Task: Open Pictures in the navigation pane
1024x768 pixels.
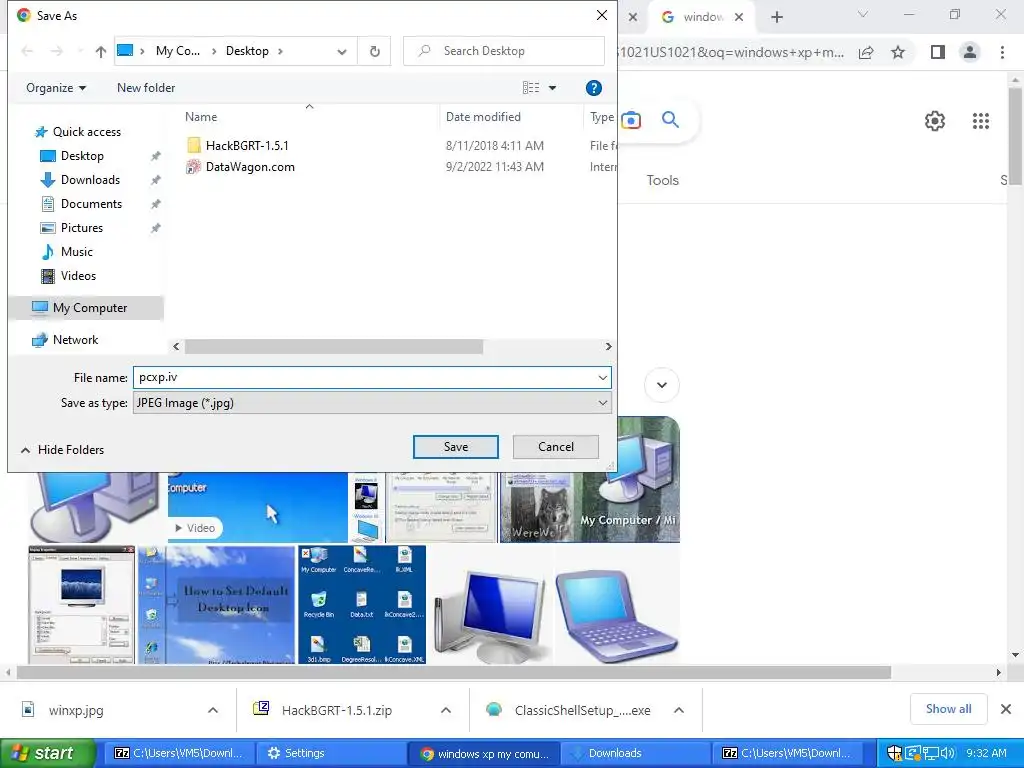Action: [x=82, y=228]
